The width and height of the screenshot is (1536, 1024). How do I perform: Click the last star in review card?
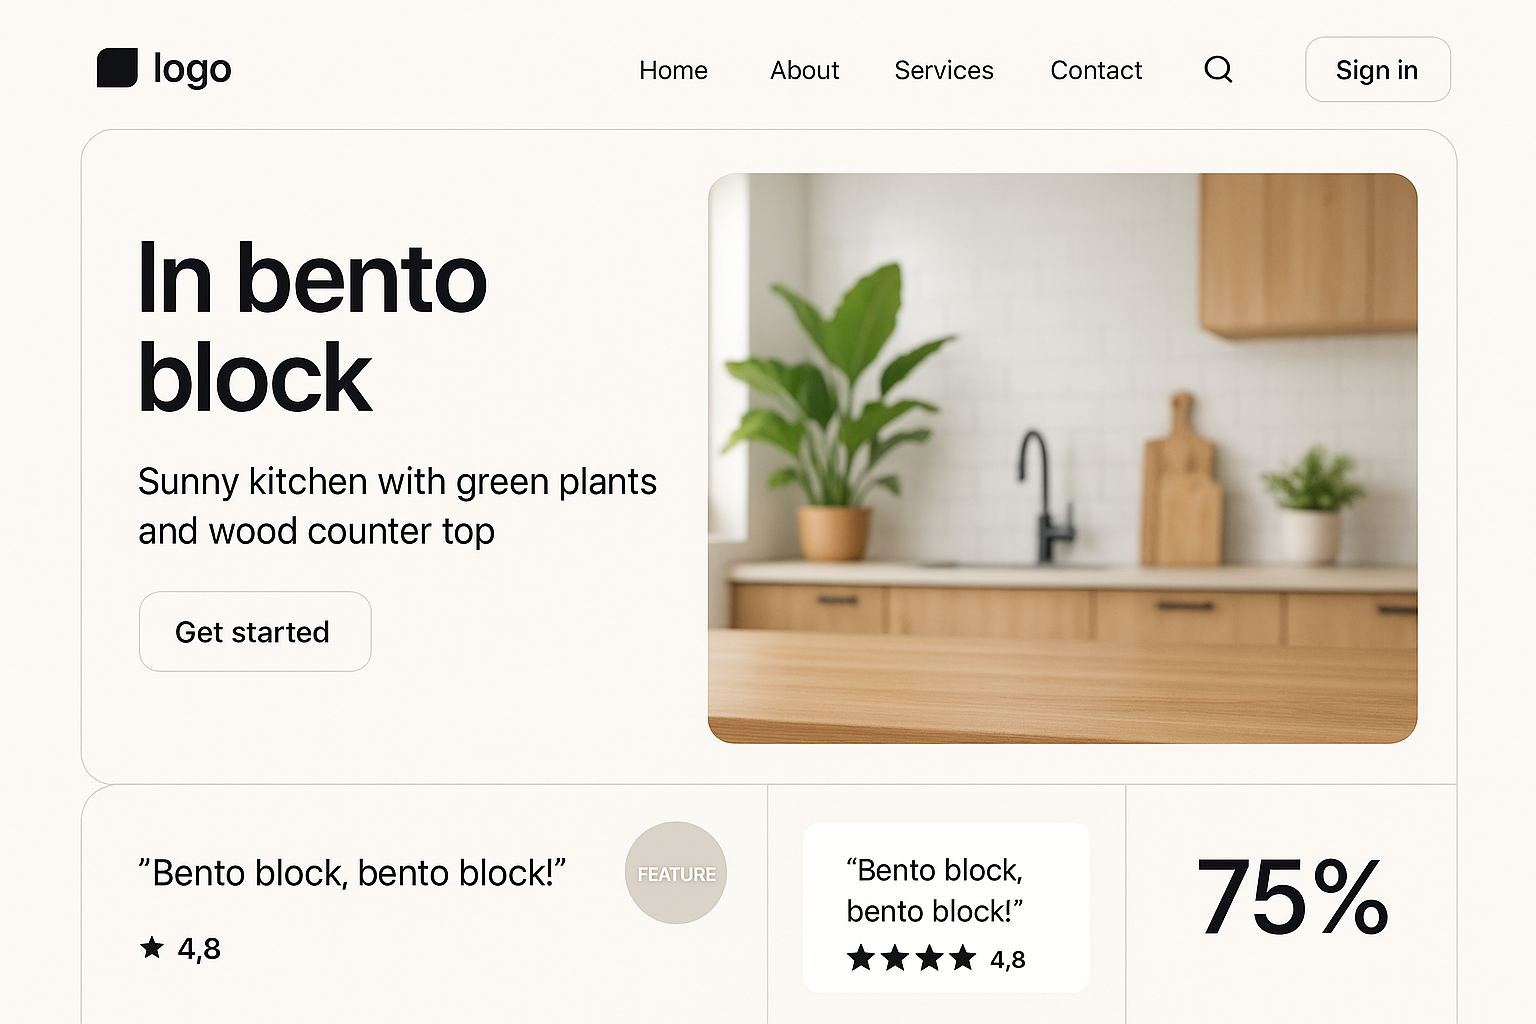coord(963,959)
